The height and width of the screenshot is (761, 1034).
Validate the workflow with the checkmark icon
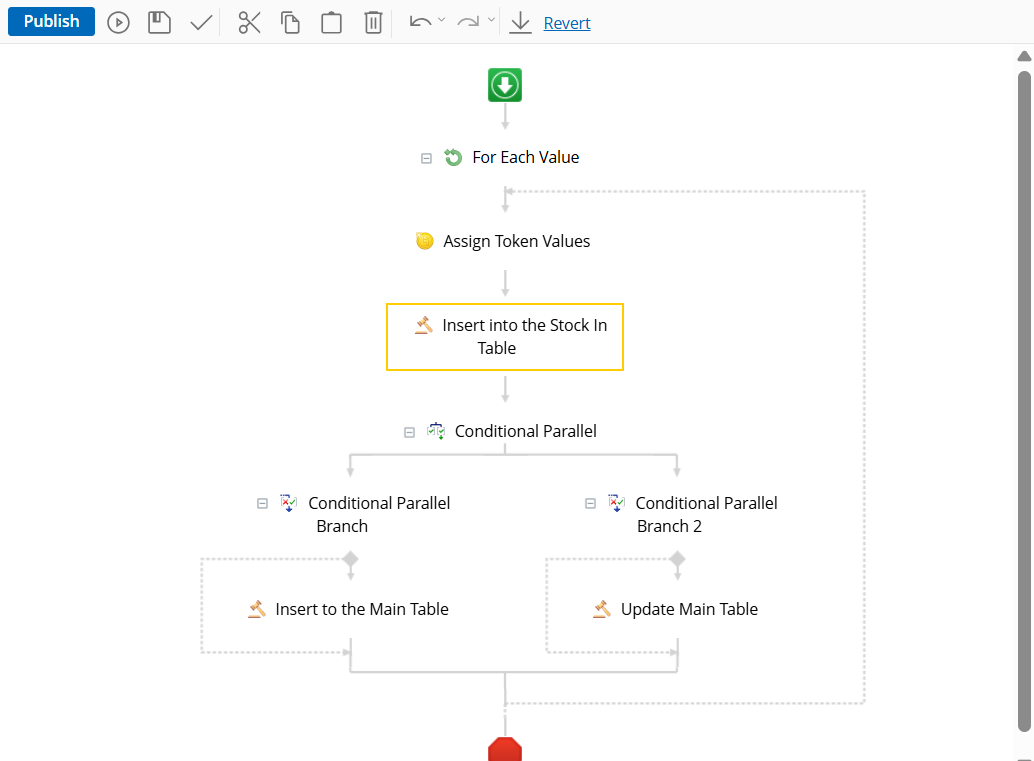point(201,22)
